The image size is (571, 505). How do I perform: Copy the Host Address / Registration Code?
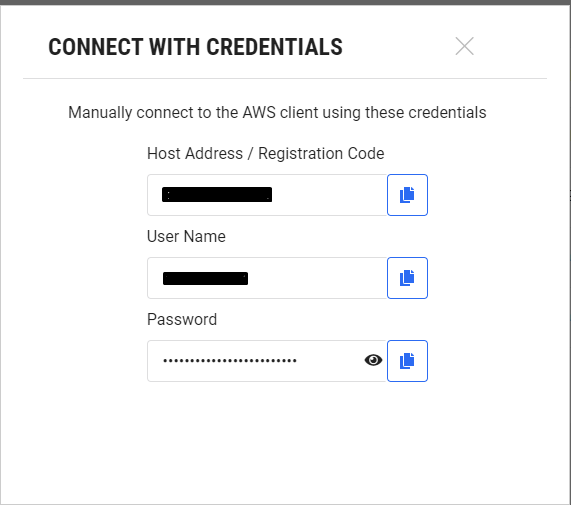(x=407, y=195)
